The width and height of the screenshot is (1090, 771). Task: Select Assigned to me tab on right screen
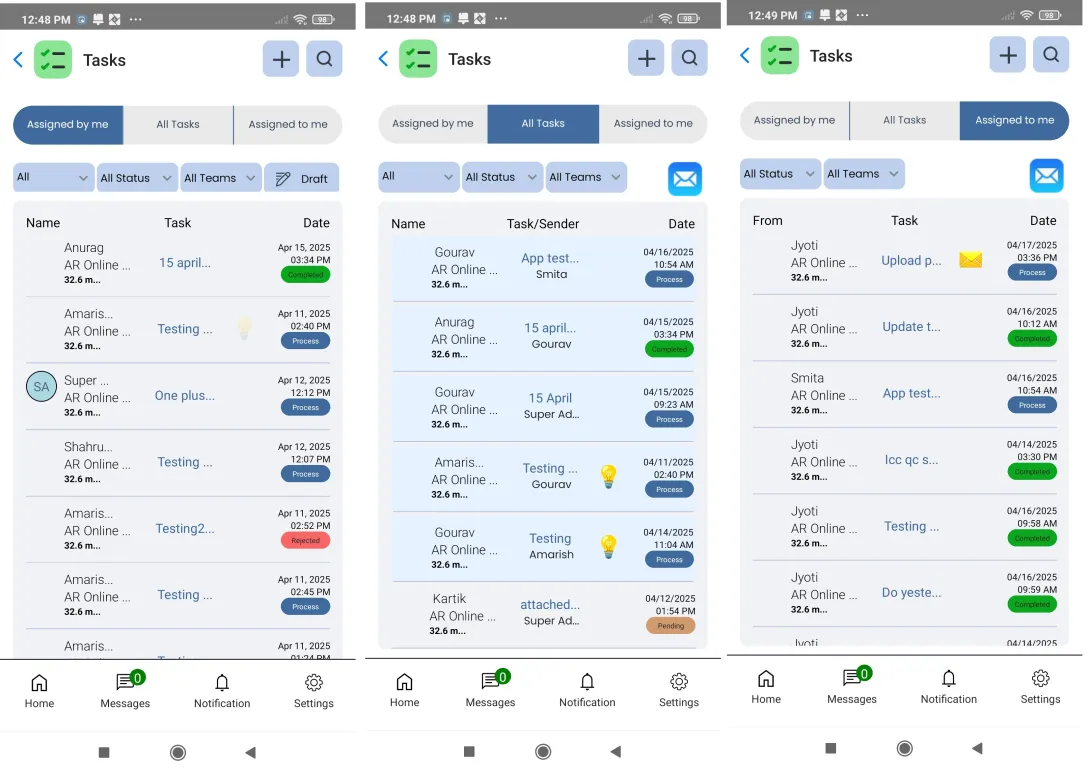[1014, 121]
